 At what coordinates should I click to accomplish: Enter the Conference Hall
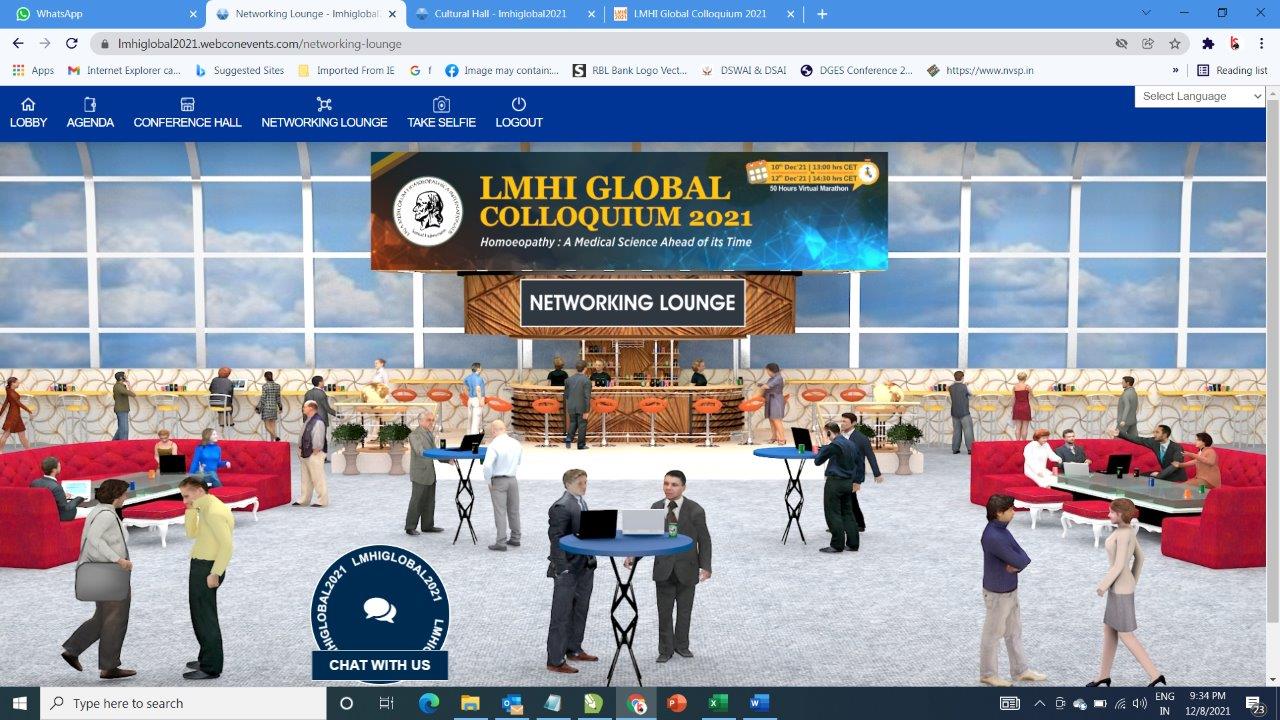click(187, 113)
